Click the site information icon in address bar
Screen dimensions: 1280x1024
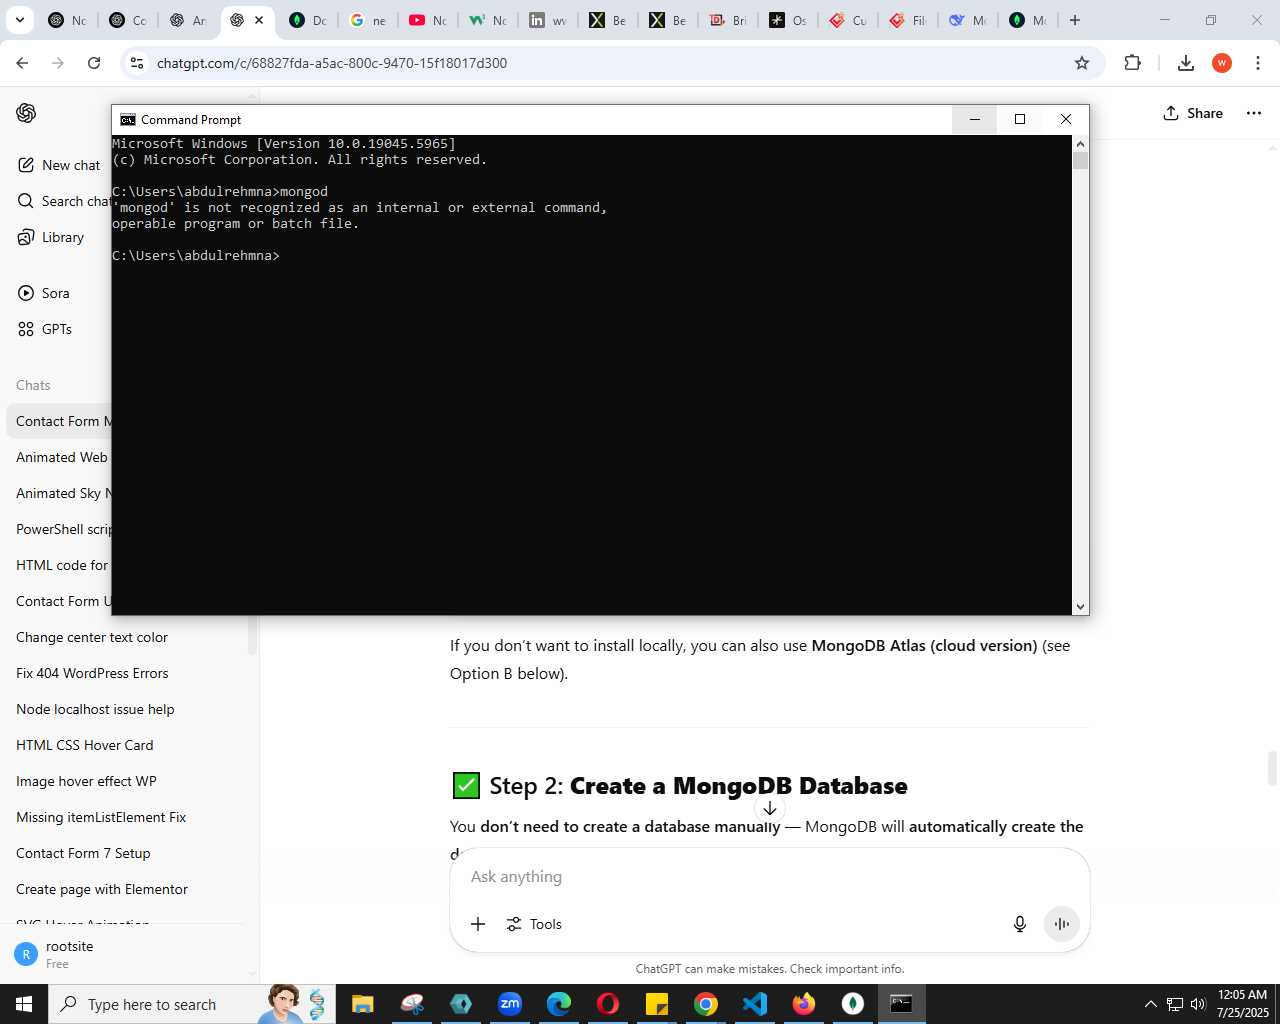point(138,63)
